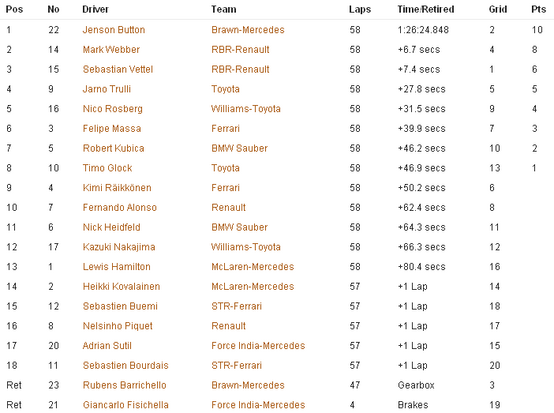Open the Giancarlo Fisichella link
The image size is (554, 413).
(125, 405)
